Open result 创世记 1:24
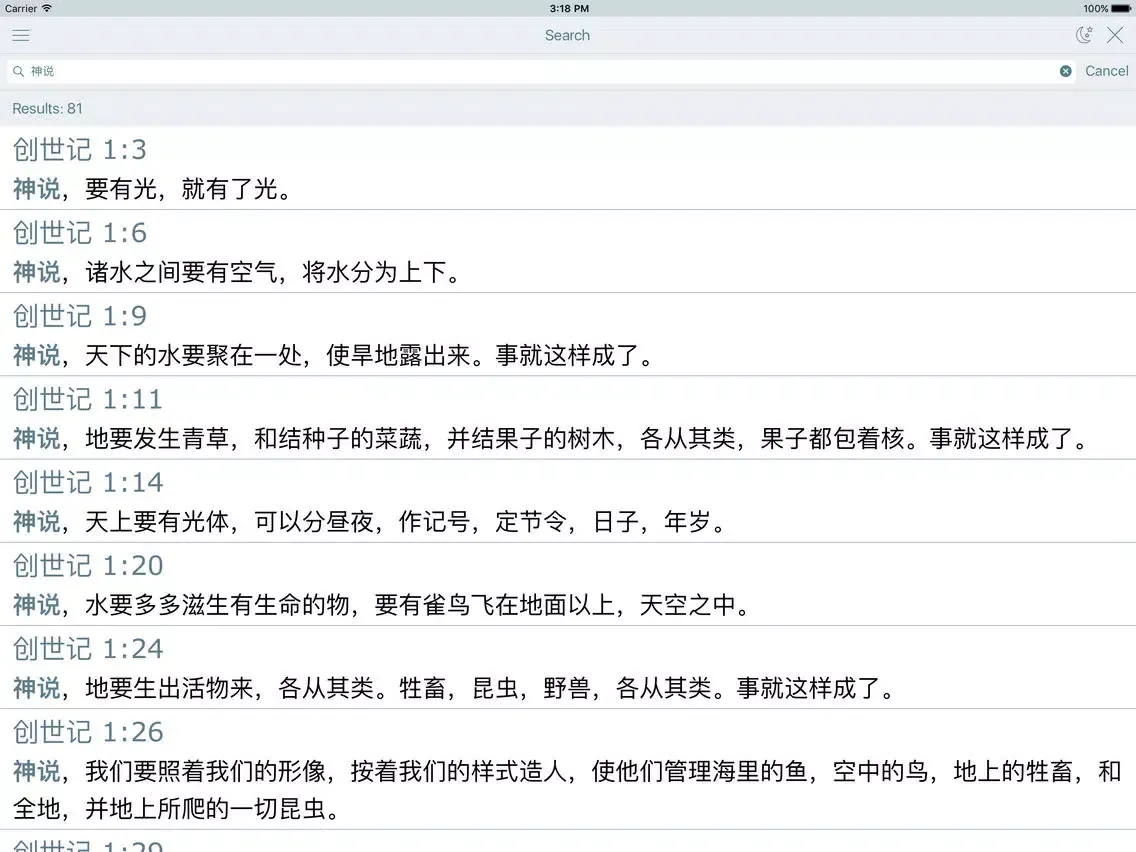The height and width of the screenshot is (852, 1136). pyautogui.click(x=568, y=668)
